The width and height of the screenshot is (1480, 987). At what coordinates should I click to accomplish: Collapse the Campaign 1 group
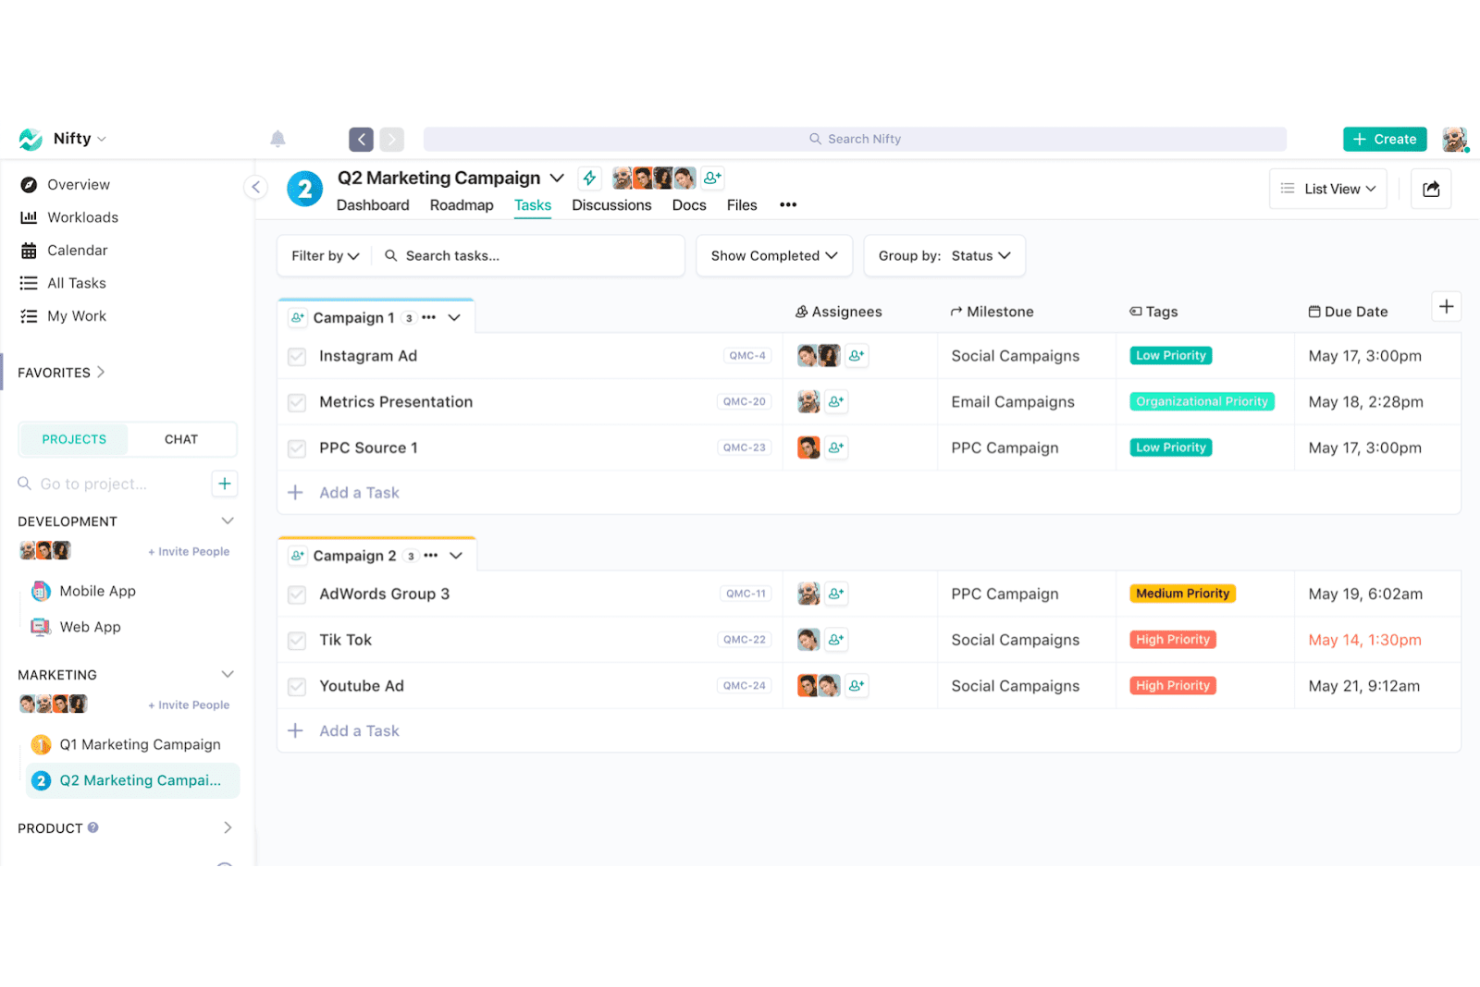point(455,318)
